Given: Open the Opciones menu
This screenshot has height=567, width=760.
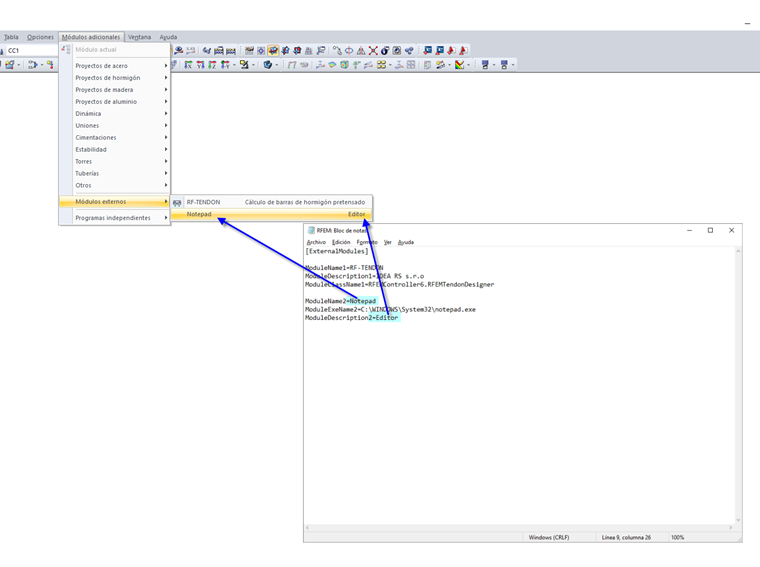Looking at the screenshot, I should coord(40,37).
